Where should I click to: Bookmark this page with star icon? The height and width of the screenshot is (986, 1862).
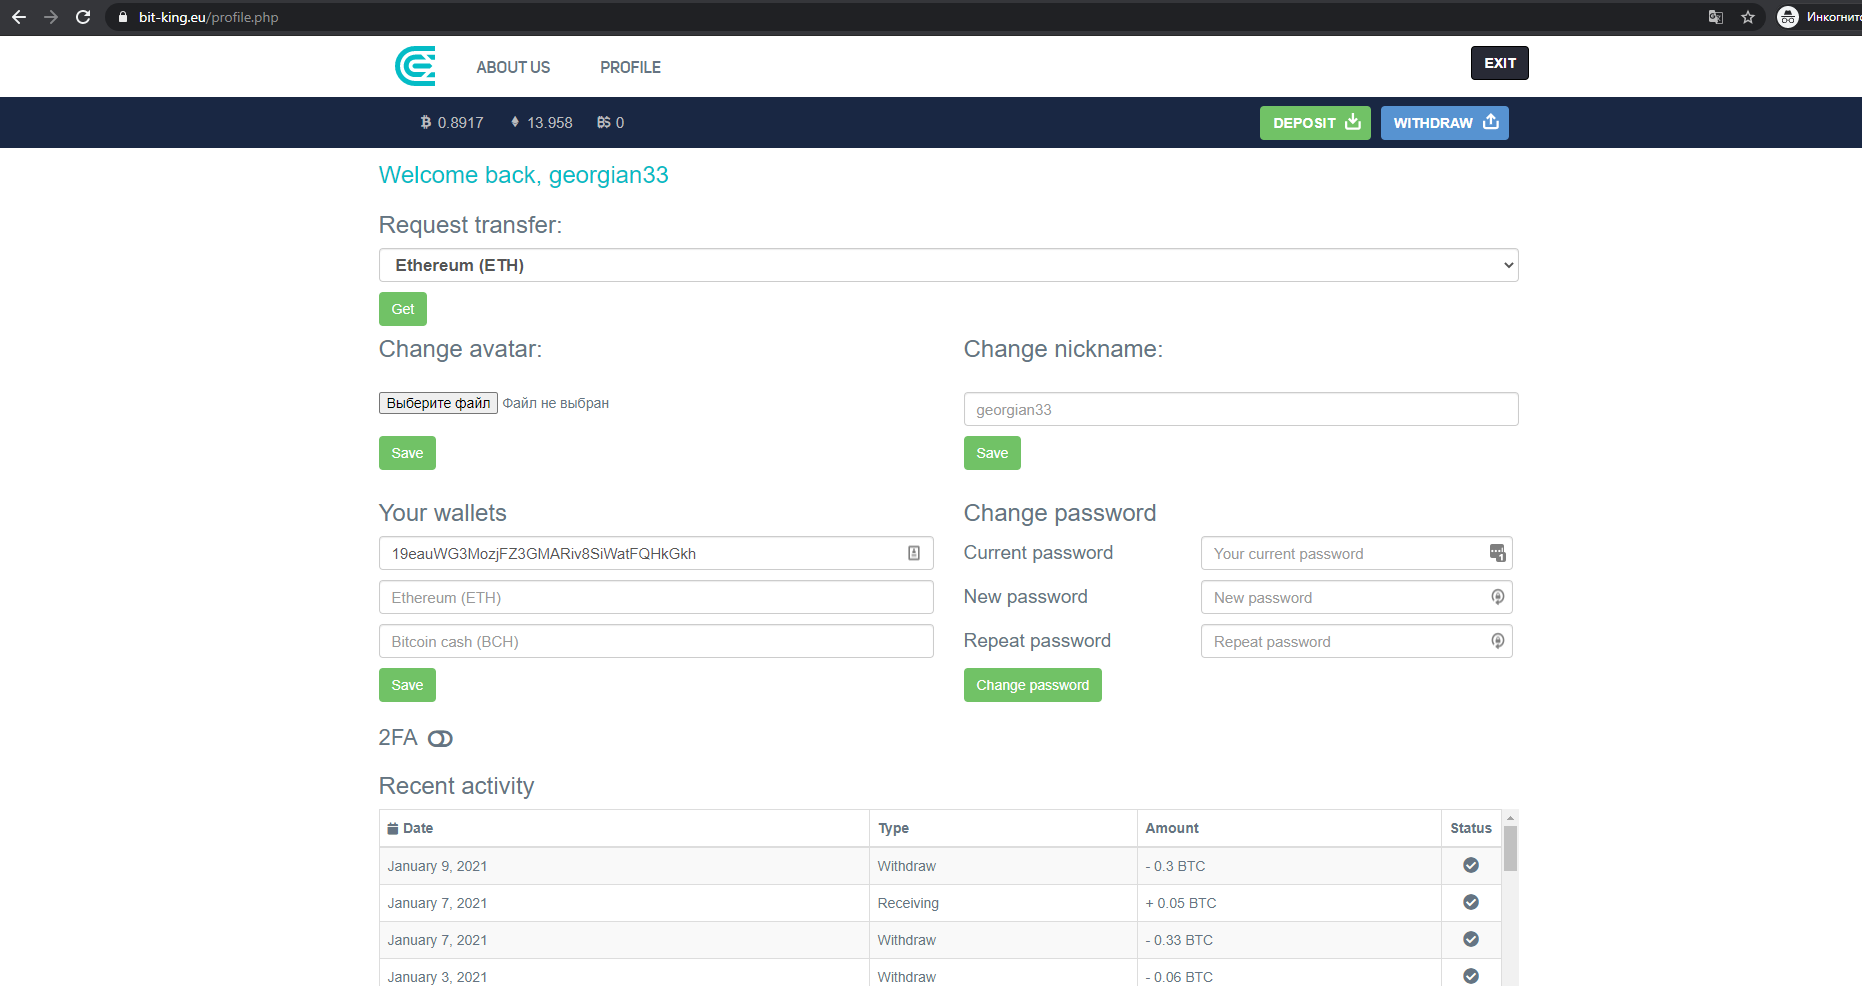(x=1748, y=17)
